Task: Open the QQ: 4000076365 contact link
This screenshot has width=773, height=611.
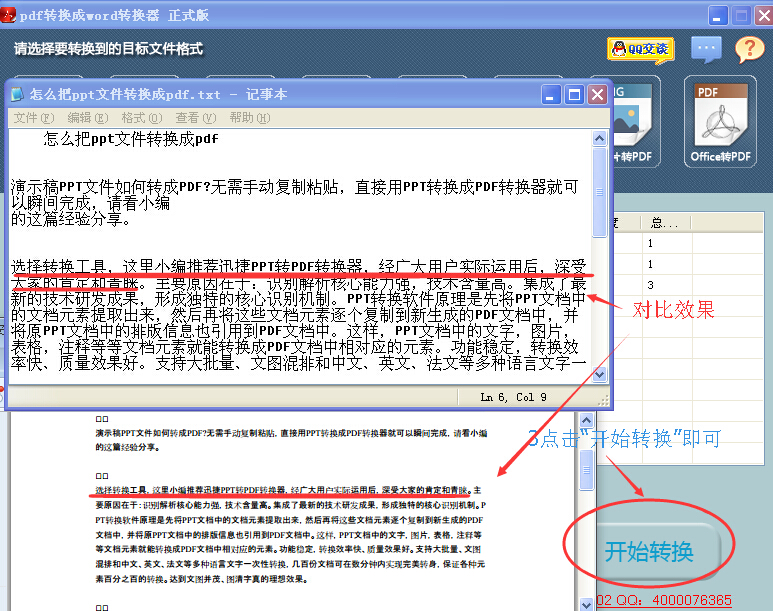Action: click(x=664, y=600)
